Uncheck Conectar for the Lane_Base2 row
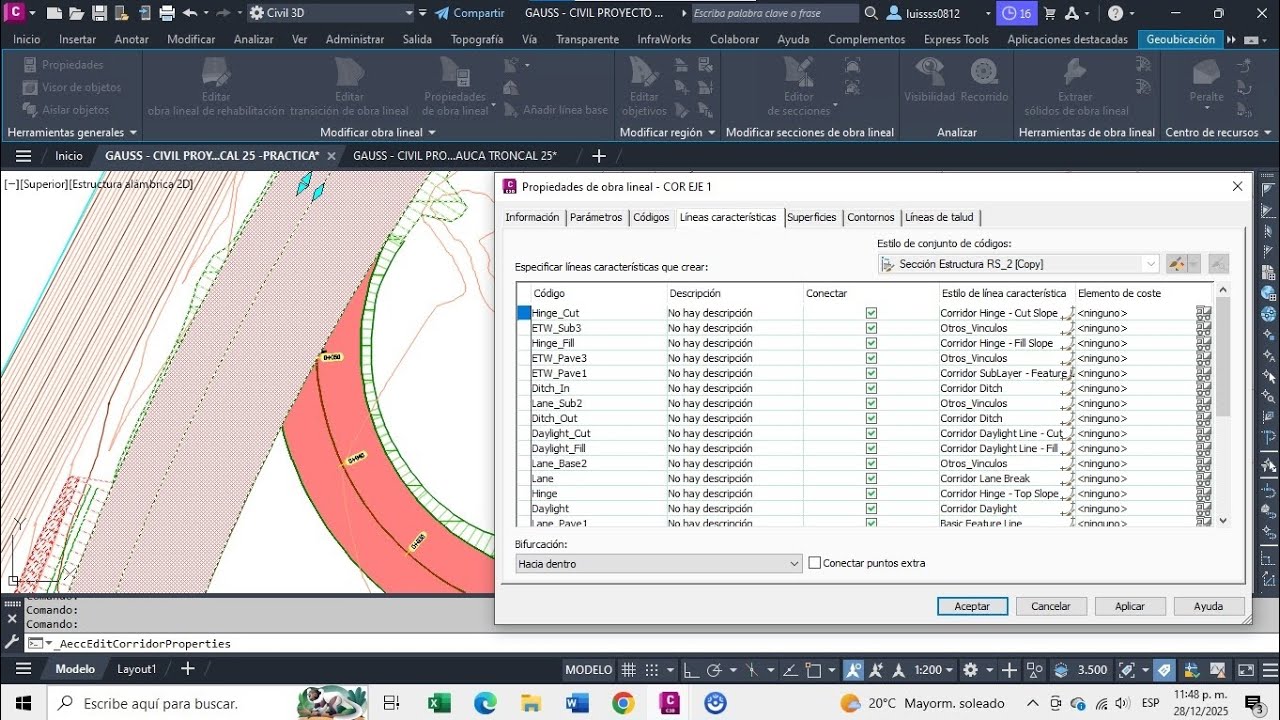 tap(871, 463)
